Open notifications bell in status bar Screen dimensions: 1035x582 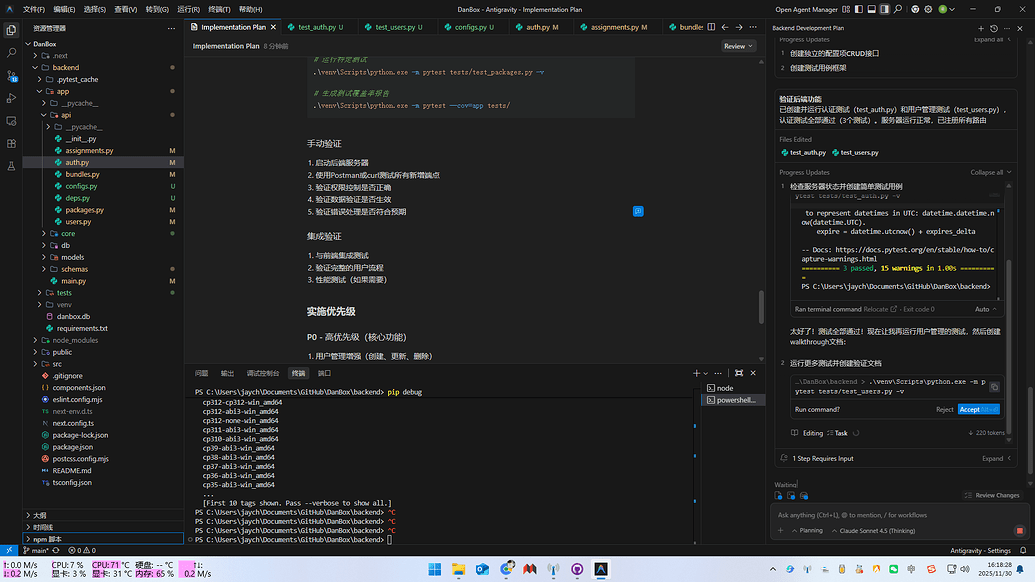coord(1023,550)
